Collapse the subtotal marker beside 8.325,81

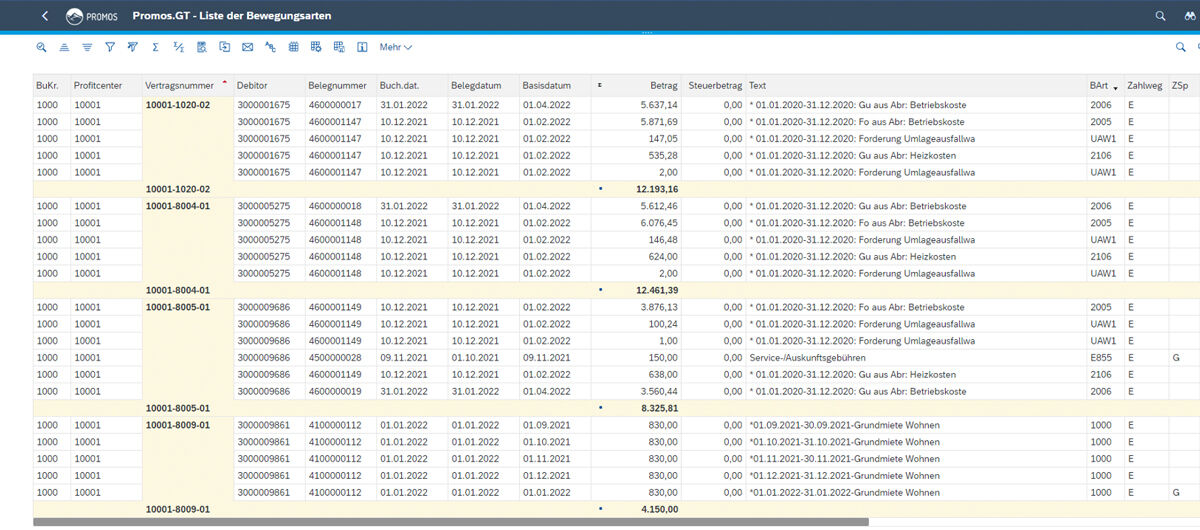(x=600, y=408)
